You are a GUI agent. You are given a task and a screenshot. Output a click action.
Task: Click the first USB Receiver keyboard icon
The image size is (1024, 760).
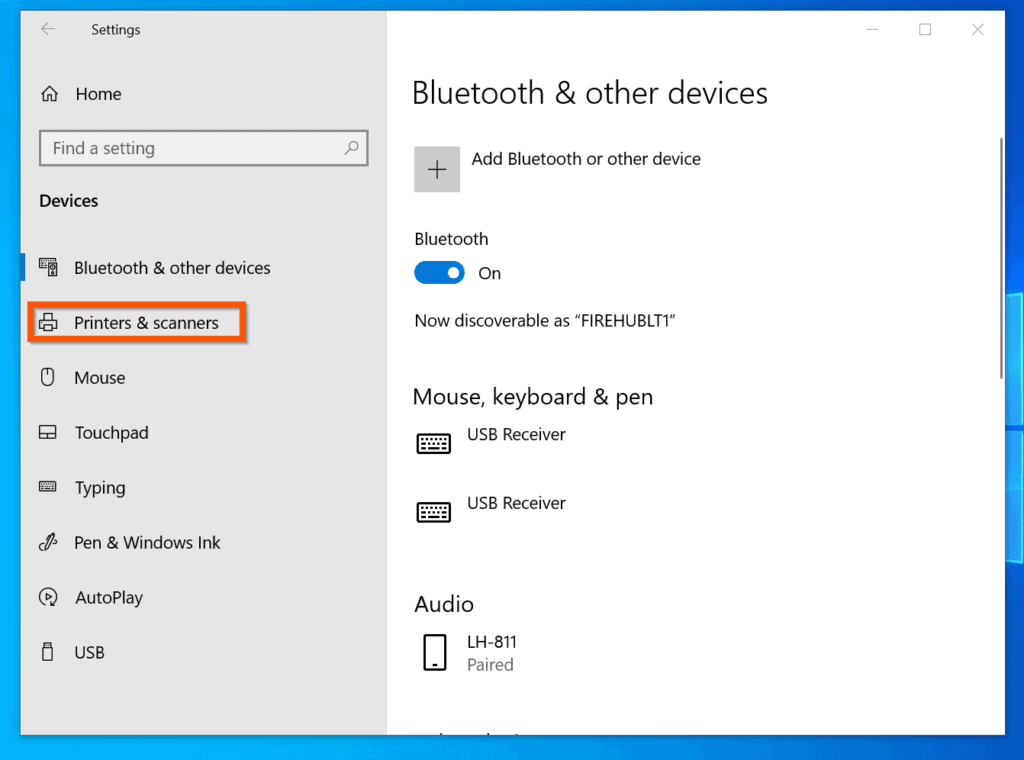coord(434,443)
